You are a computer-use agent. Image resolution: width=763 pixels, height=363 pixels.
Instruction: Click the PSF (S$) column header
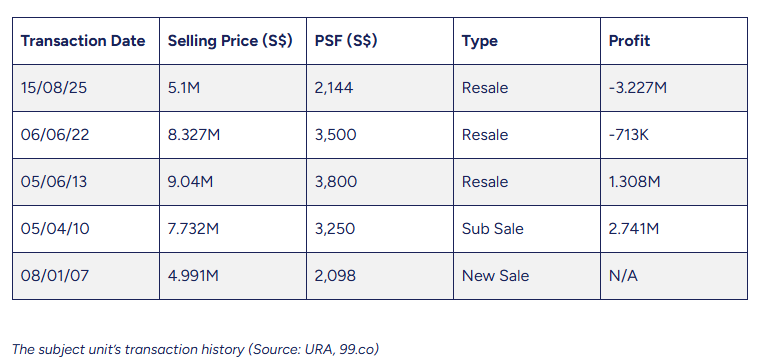[x=346, y=40]
